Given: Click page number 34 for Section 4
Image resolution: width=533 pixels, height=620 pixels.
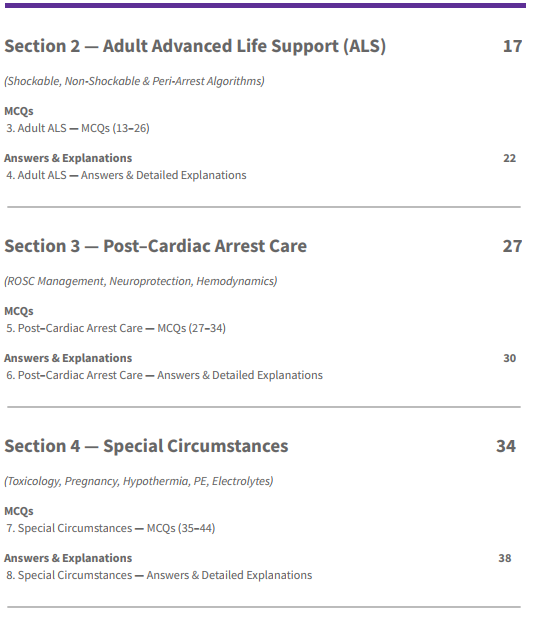Looking at the screenshot, I should pyautogui.click(x=506, y=446).
